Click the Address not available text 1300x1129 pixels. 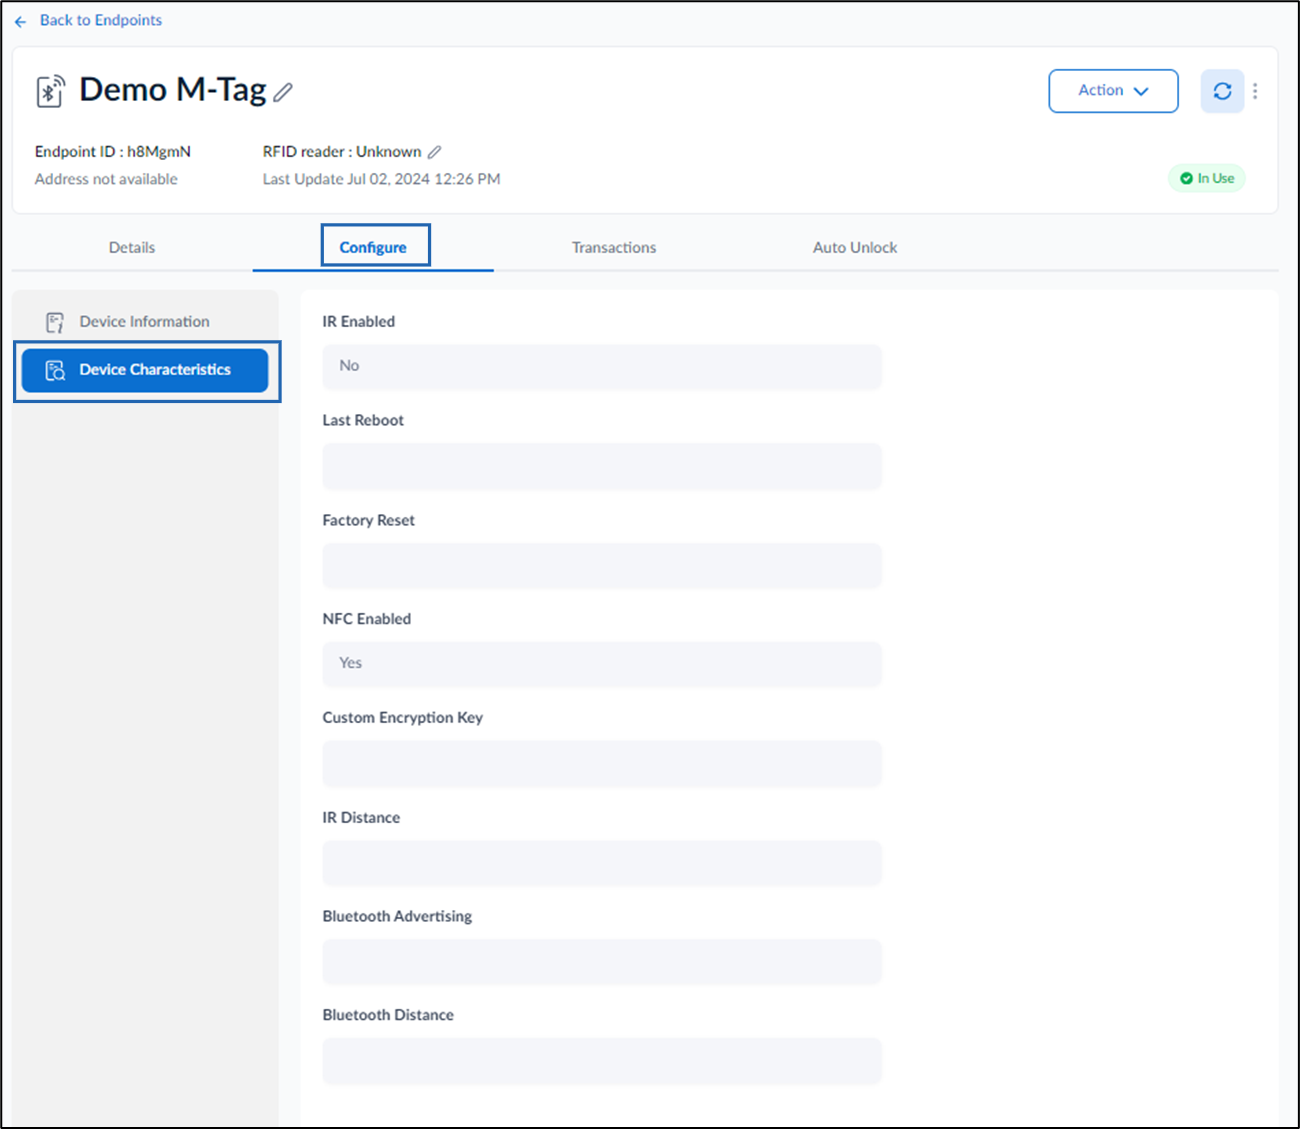[x=106, y=179]
